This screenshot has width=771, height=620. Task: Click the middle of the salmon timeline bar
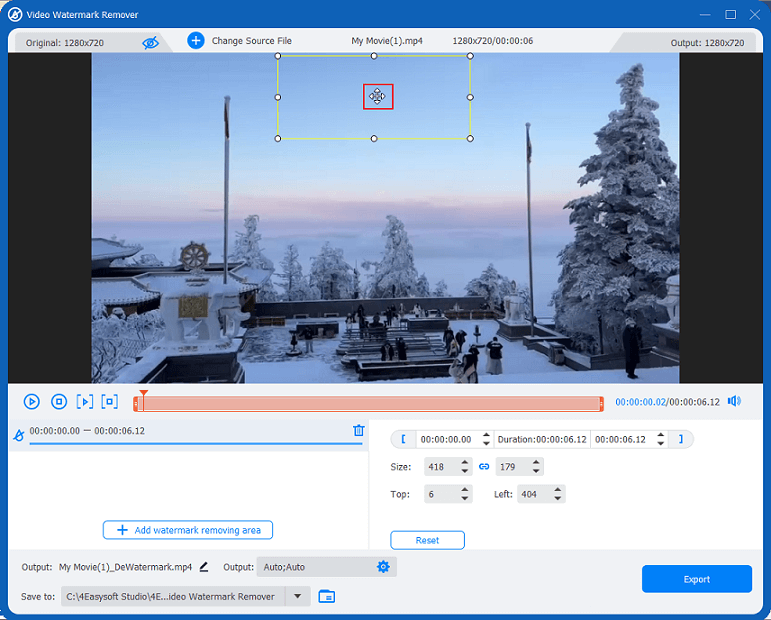[368, 404]
